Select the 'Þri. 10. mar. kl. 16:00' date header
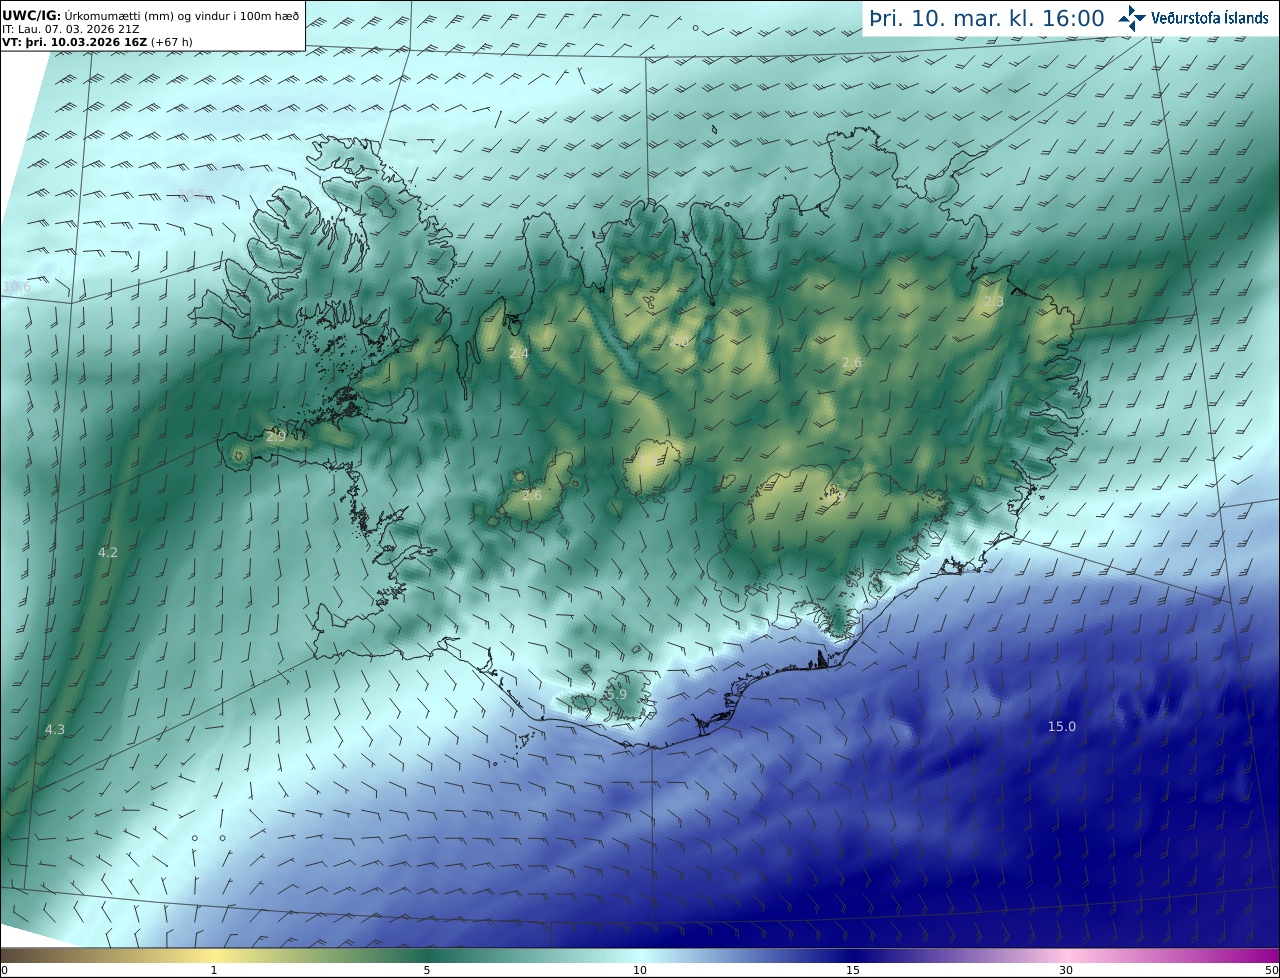1280x978 pixels. pyautogui.click(x=987, y=19)
